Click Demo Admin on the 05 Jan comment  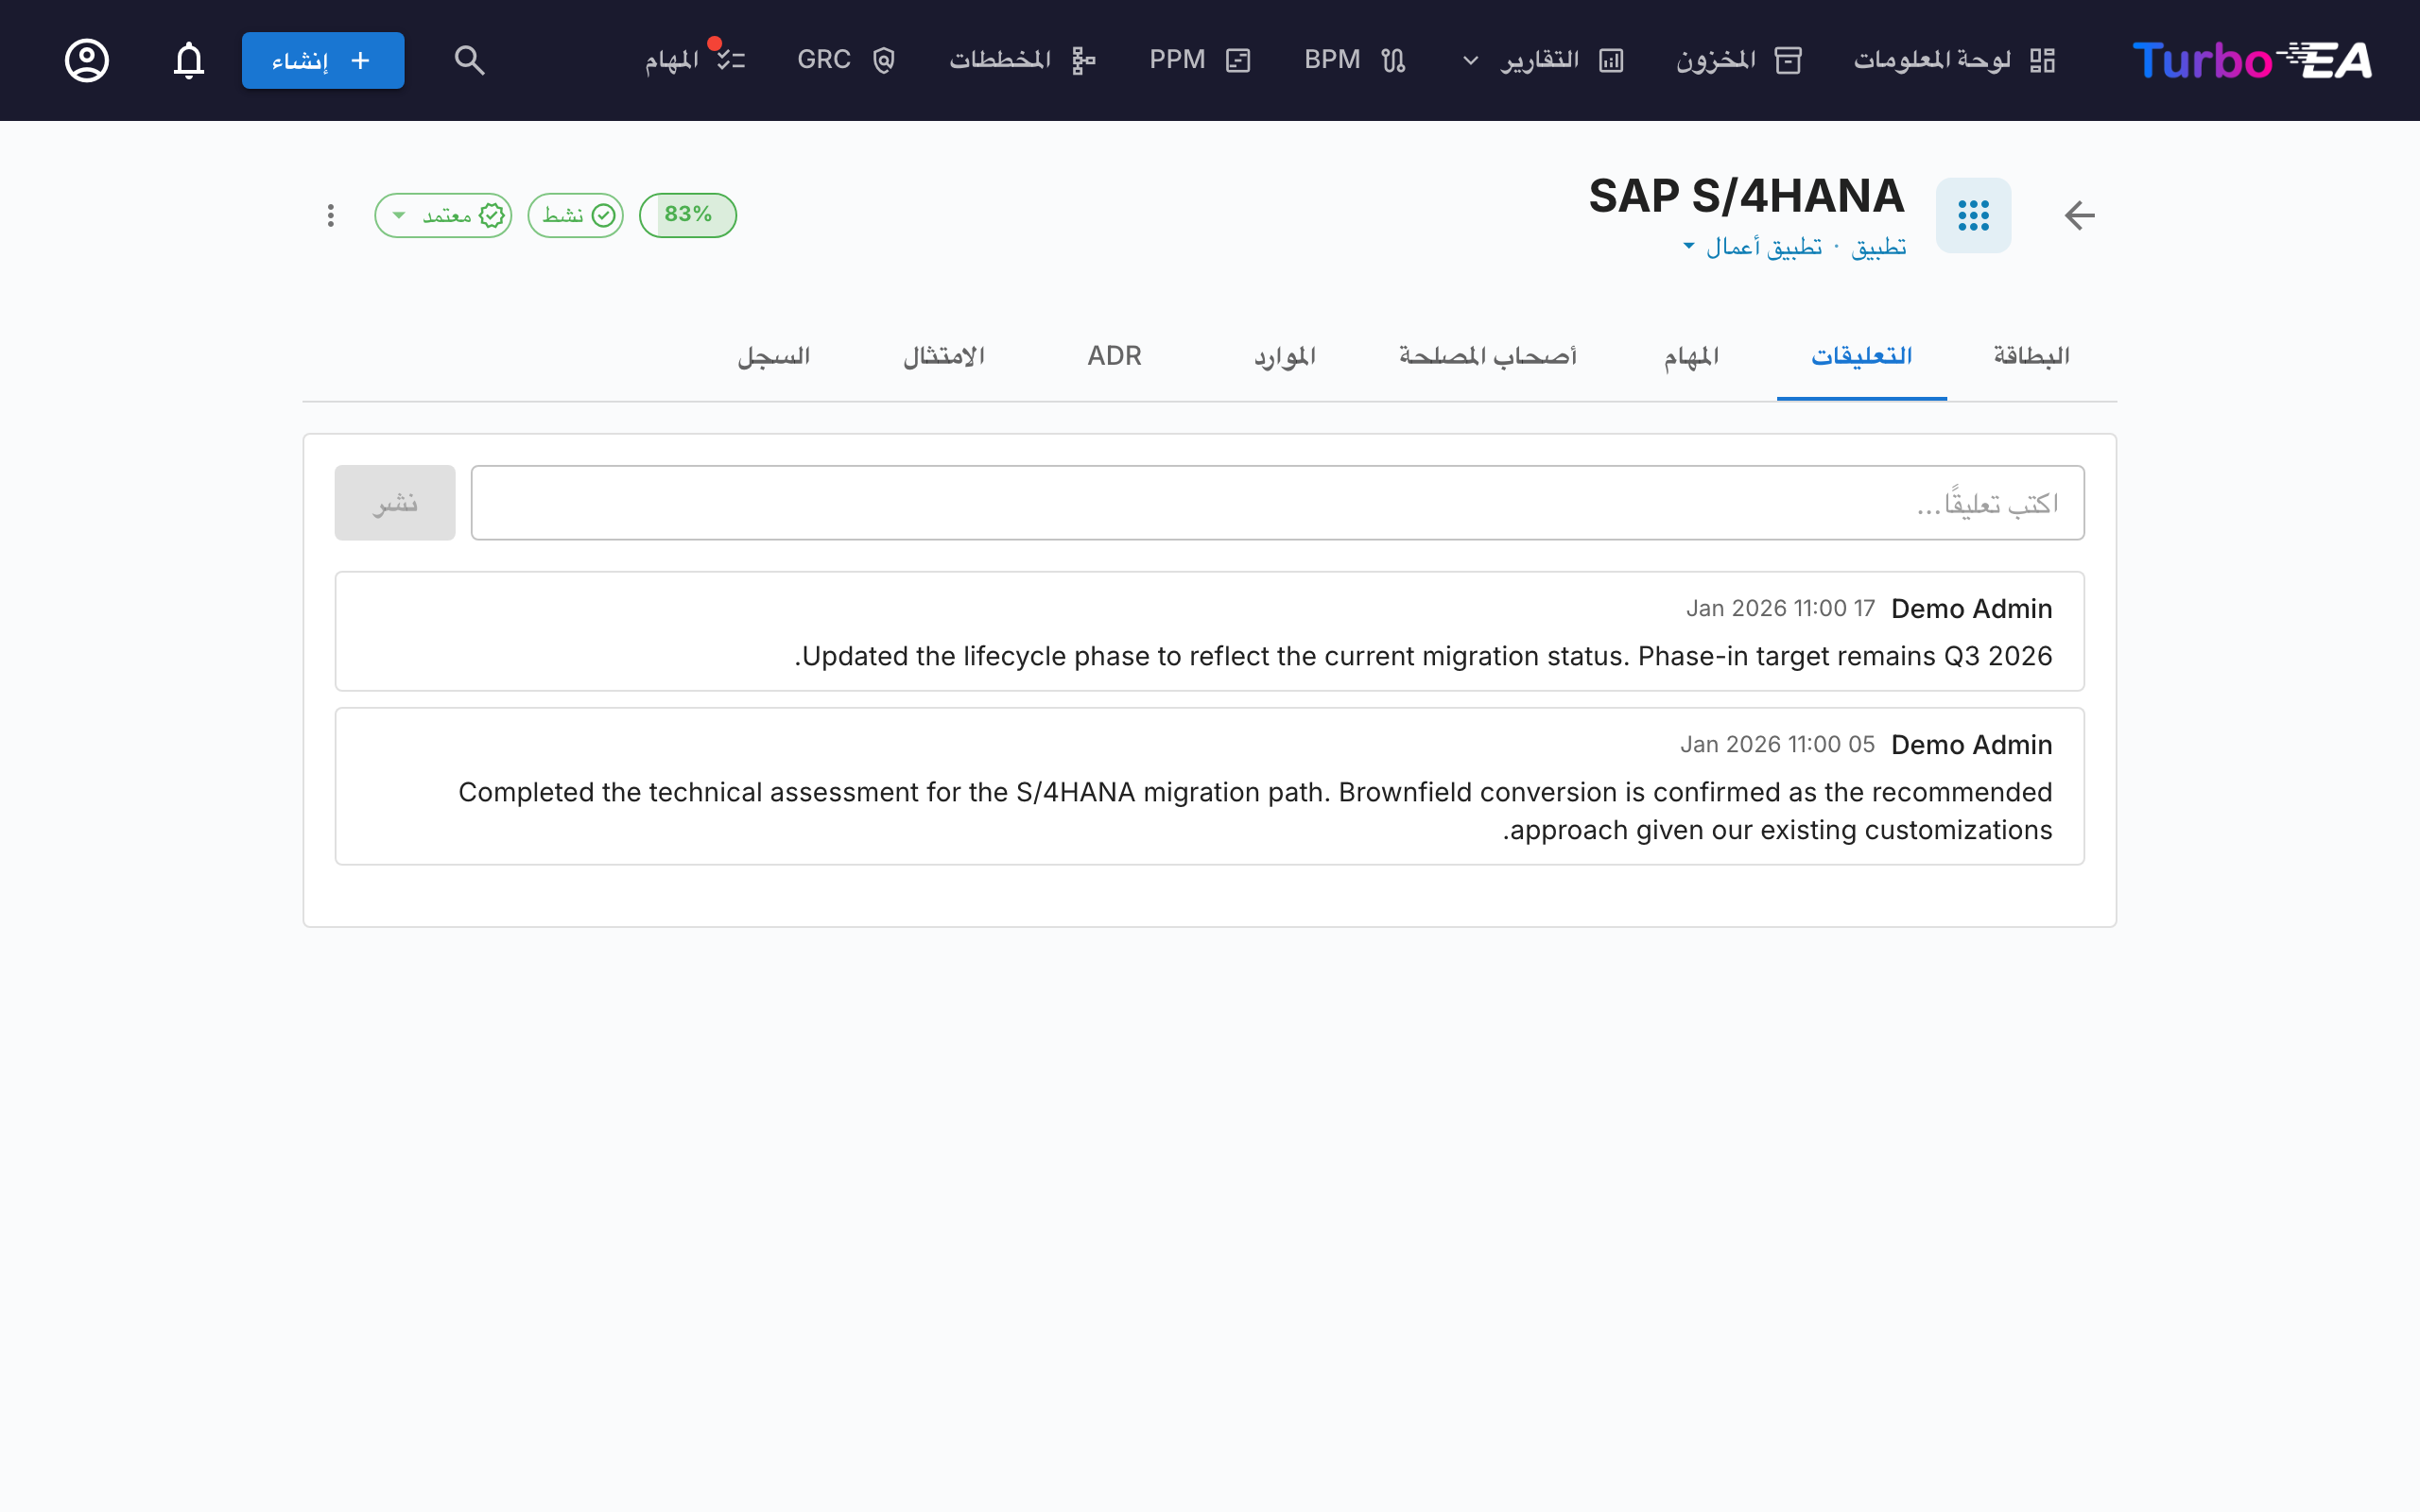click(x=1971, y=745)
